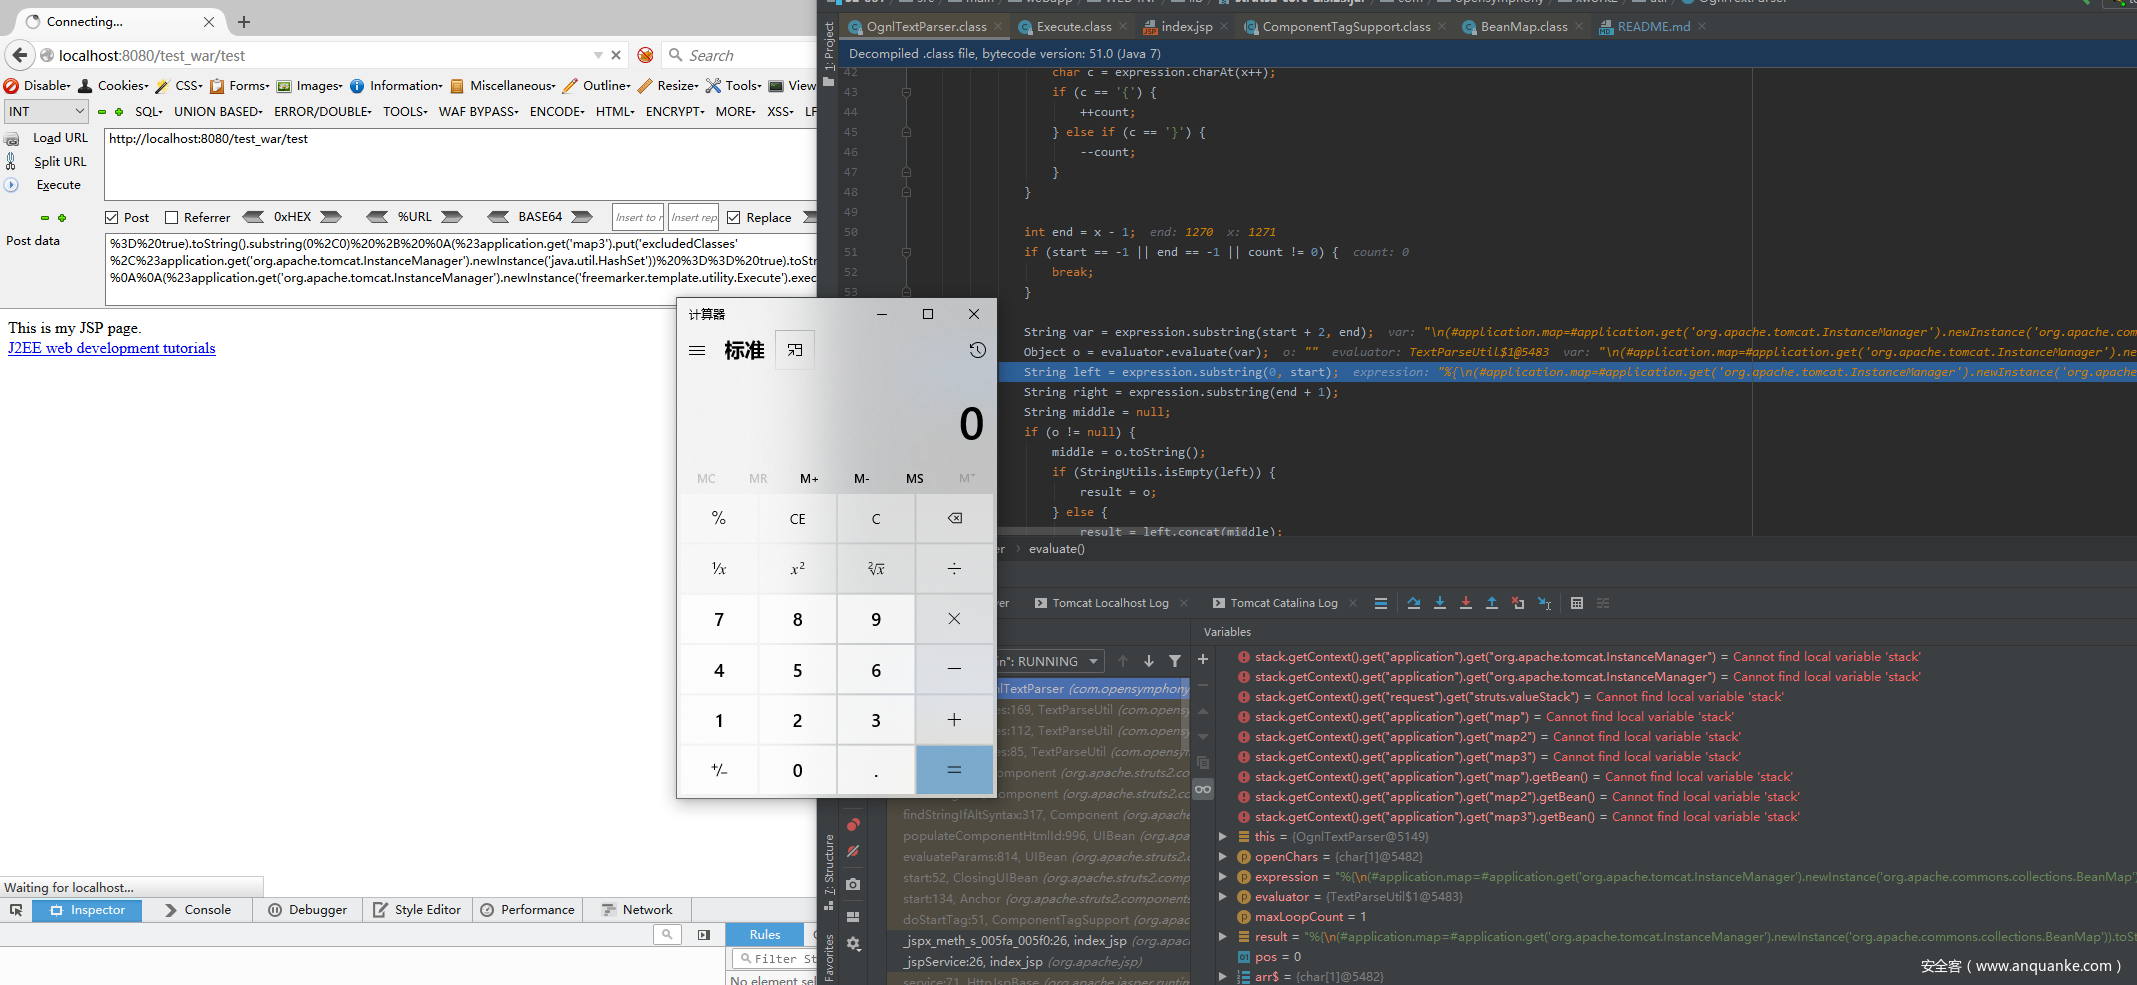Click Step Out up-arrow icon
This screenshot has width=2137, height=985.
point(1492,603)
